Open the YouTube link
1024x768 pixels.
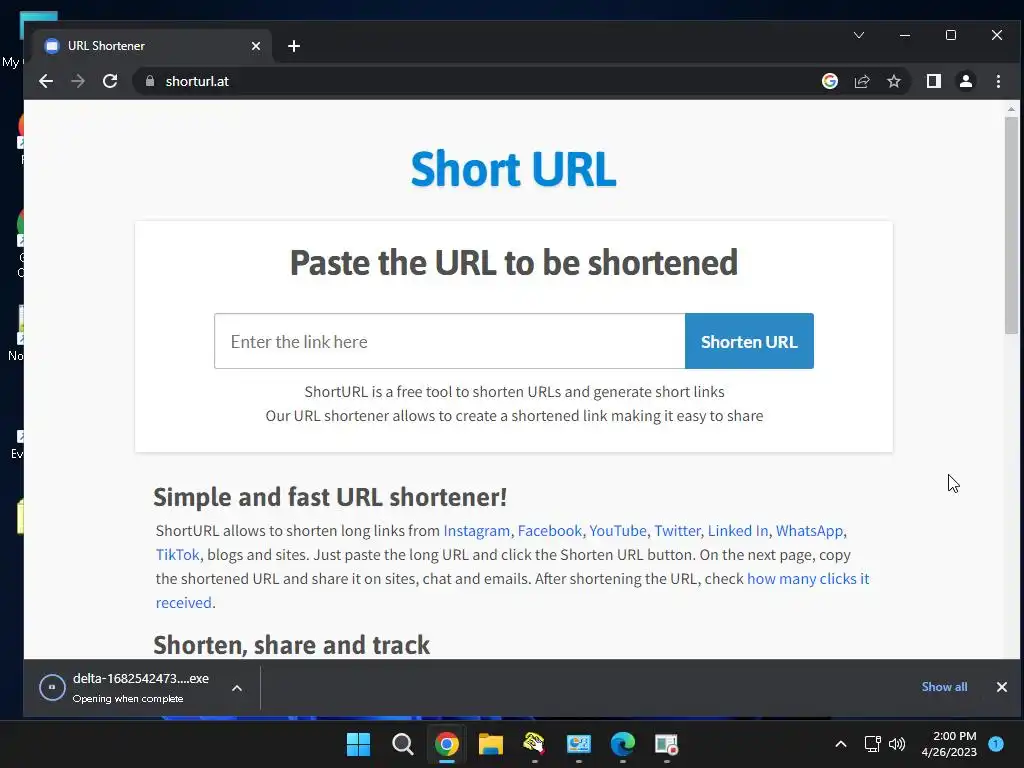pyautogui.click(x=618, y=530)
